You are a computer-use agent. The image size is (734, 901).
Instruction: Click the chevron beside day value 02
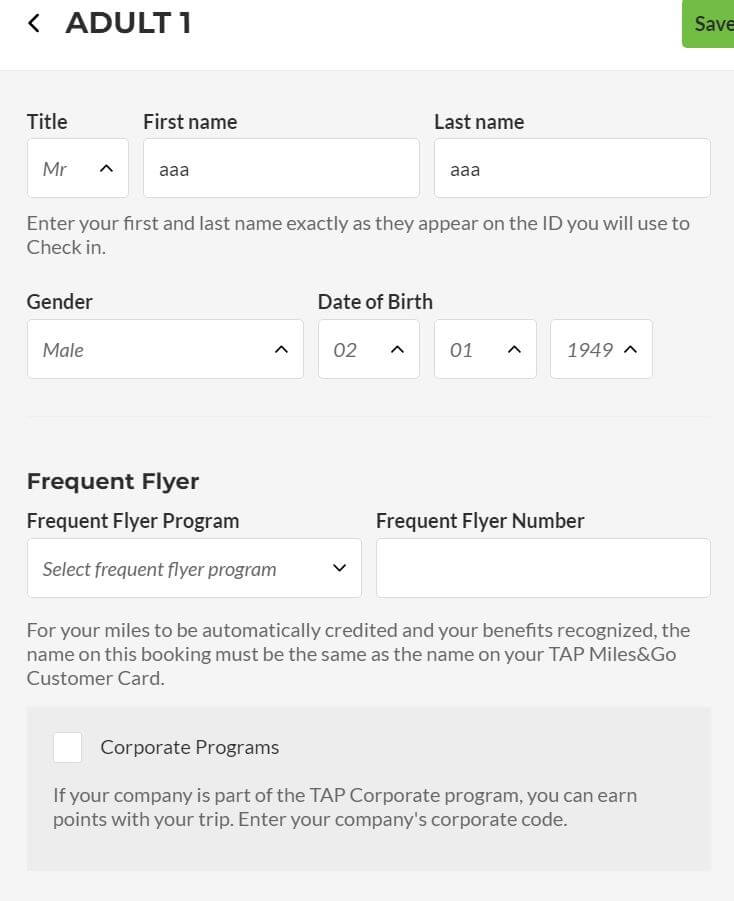[x=397, y=349]
